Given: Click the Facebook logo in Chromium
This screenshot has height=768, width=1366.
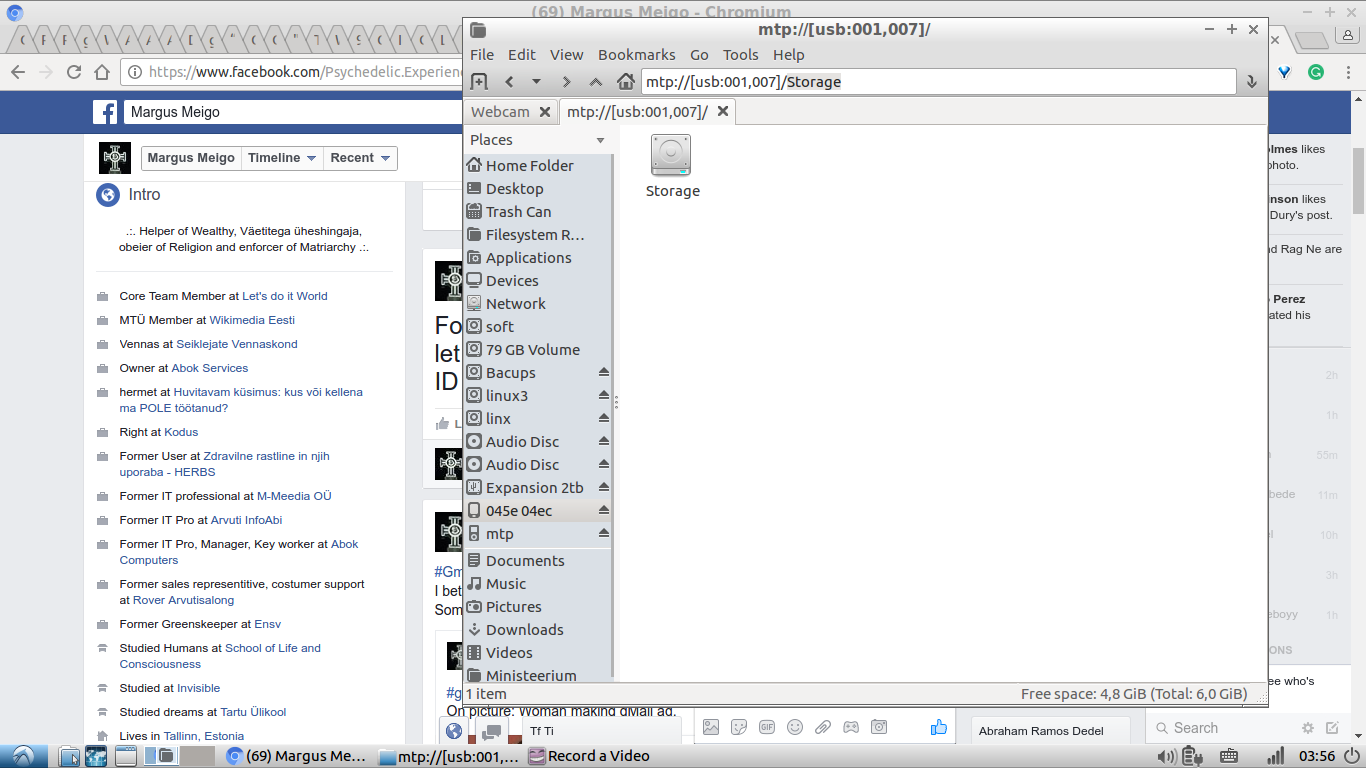Looking at the screenshot, I should point(105,112).
